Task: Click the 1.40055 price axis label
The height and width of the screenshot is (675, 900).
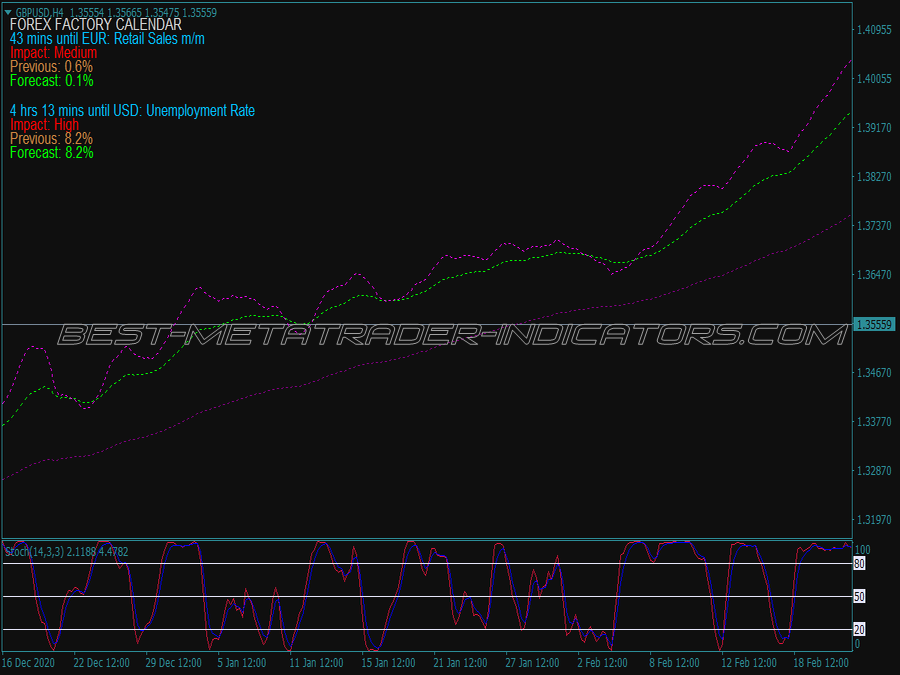Action: [874, 79]
